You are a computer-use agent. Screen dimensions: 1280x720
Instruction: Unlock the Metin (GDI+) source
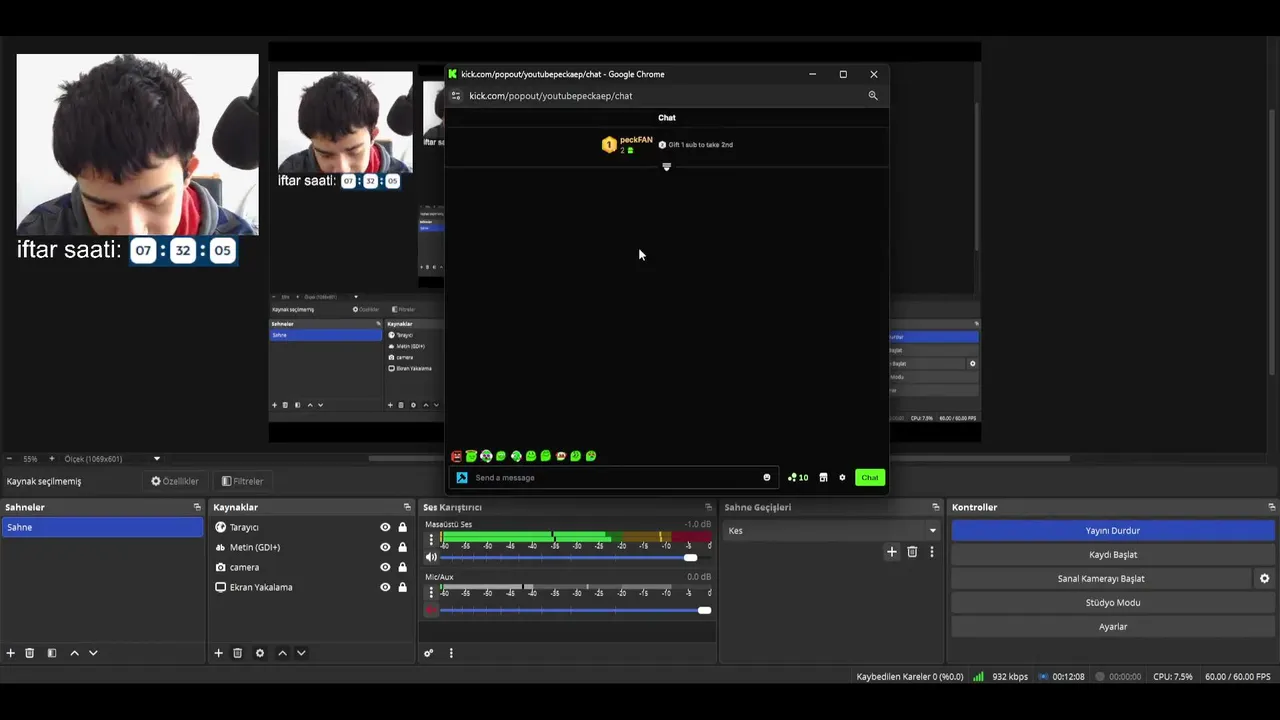click(x=402, y=547)
